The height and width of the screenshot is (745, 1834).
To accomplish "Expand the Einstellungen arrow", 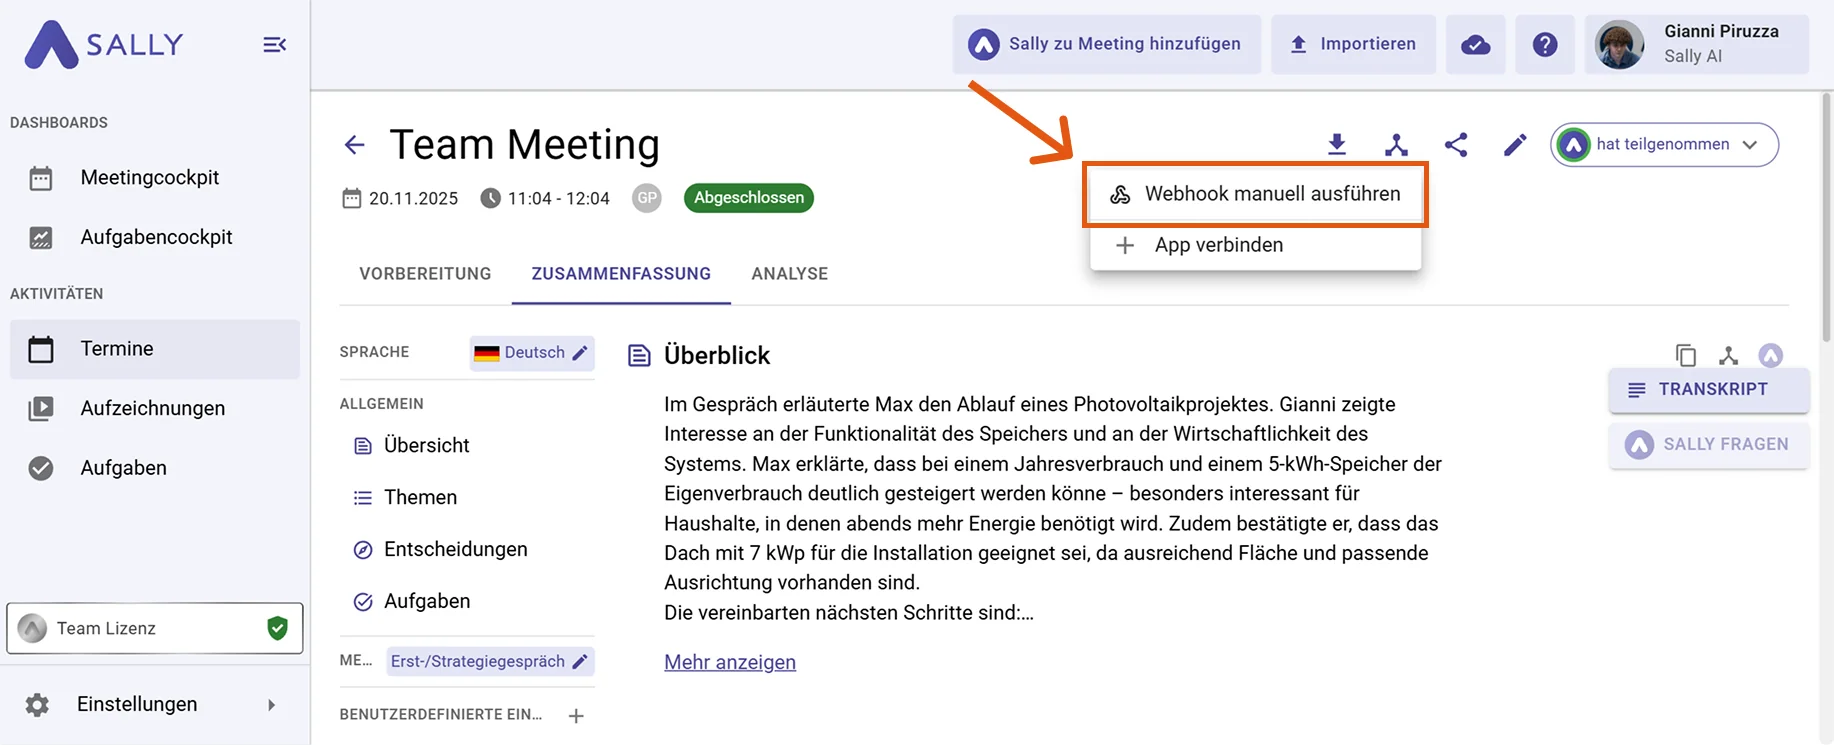I will (271, 705).
